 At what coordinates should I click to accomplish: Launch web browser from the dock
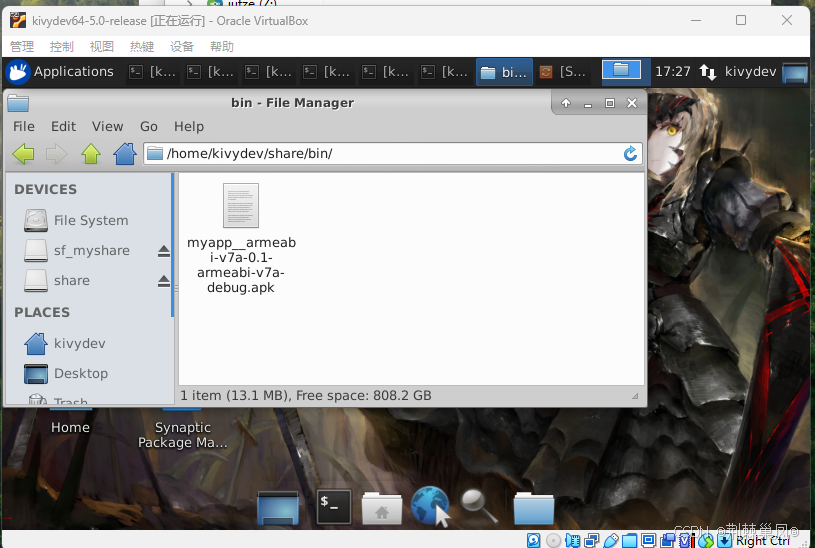(x=430, y=506)
